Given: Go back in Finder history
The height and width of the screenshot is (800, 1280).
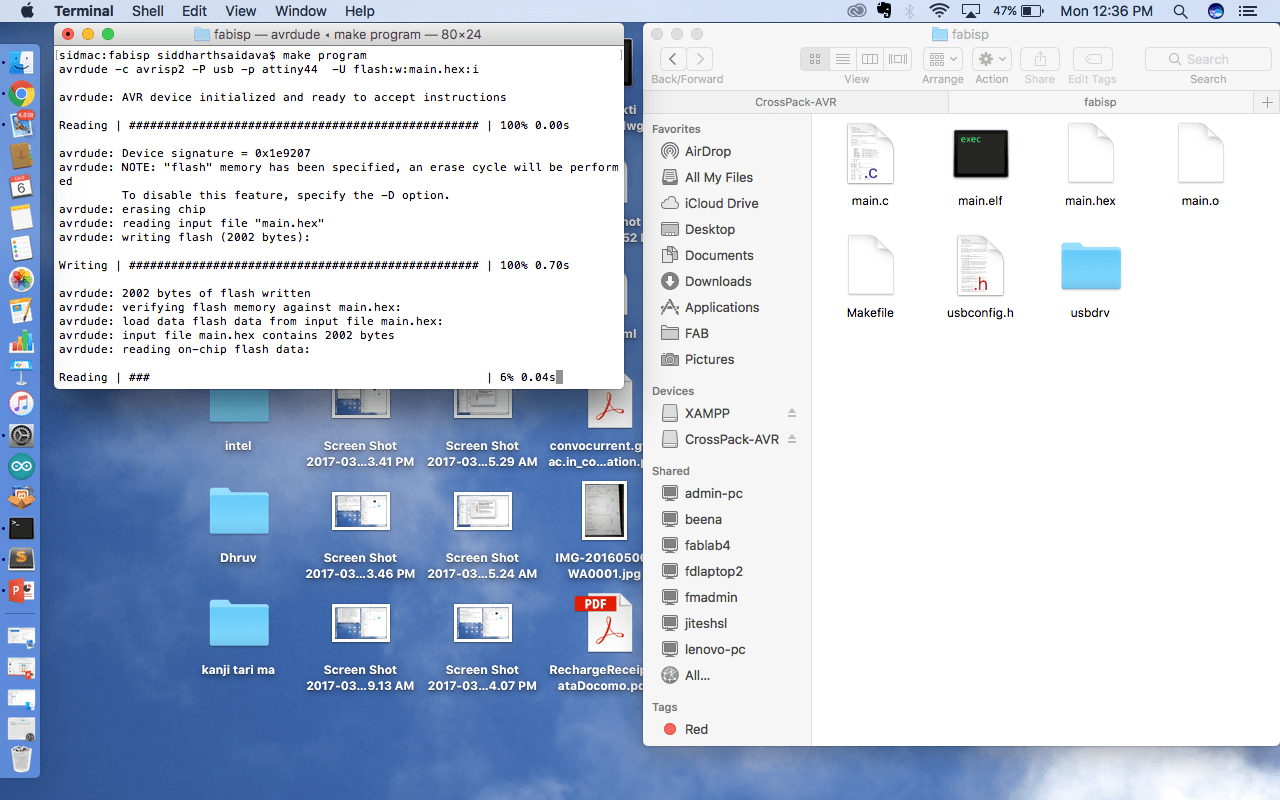Looking at the screenshot, I should point(673,59).
